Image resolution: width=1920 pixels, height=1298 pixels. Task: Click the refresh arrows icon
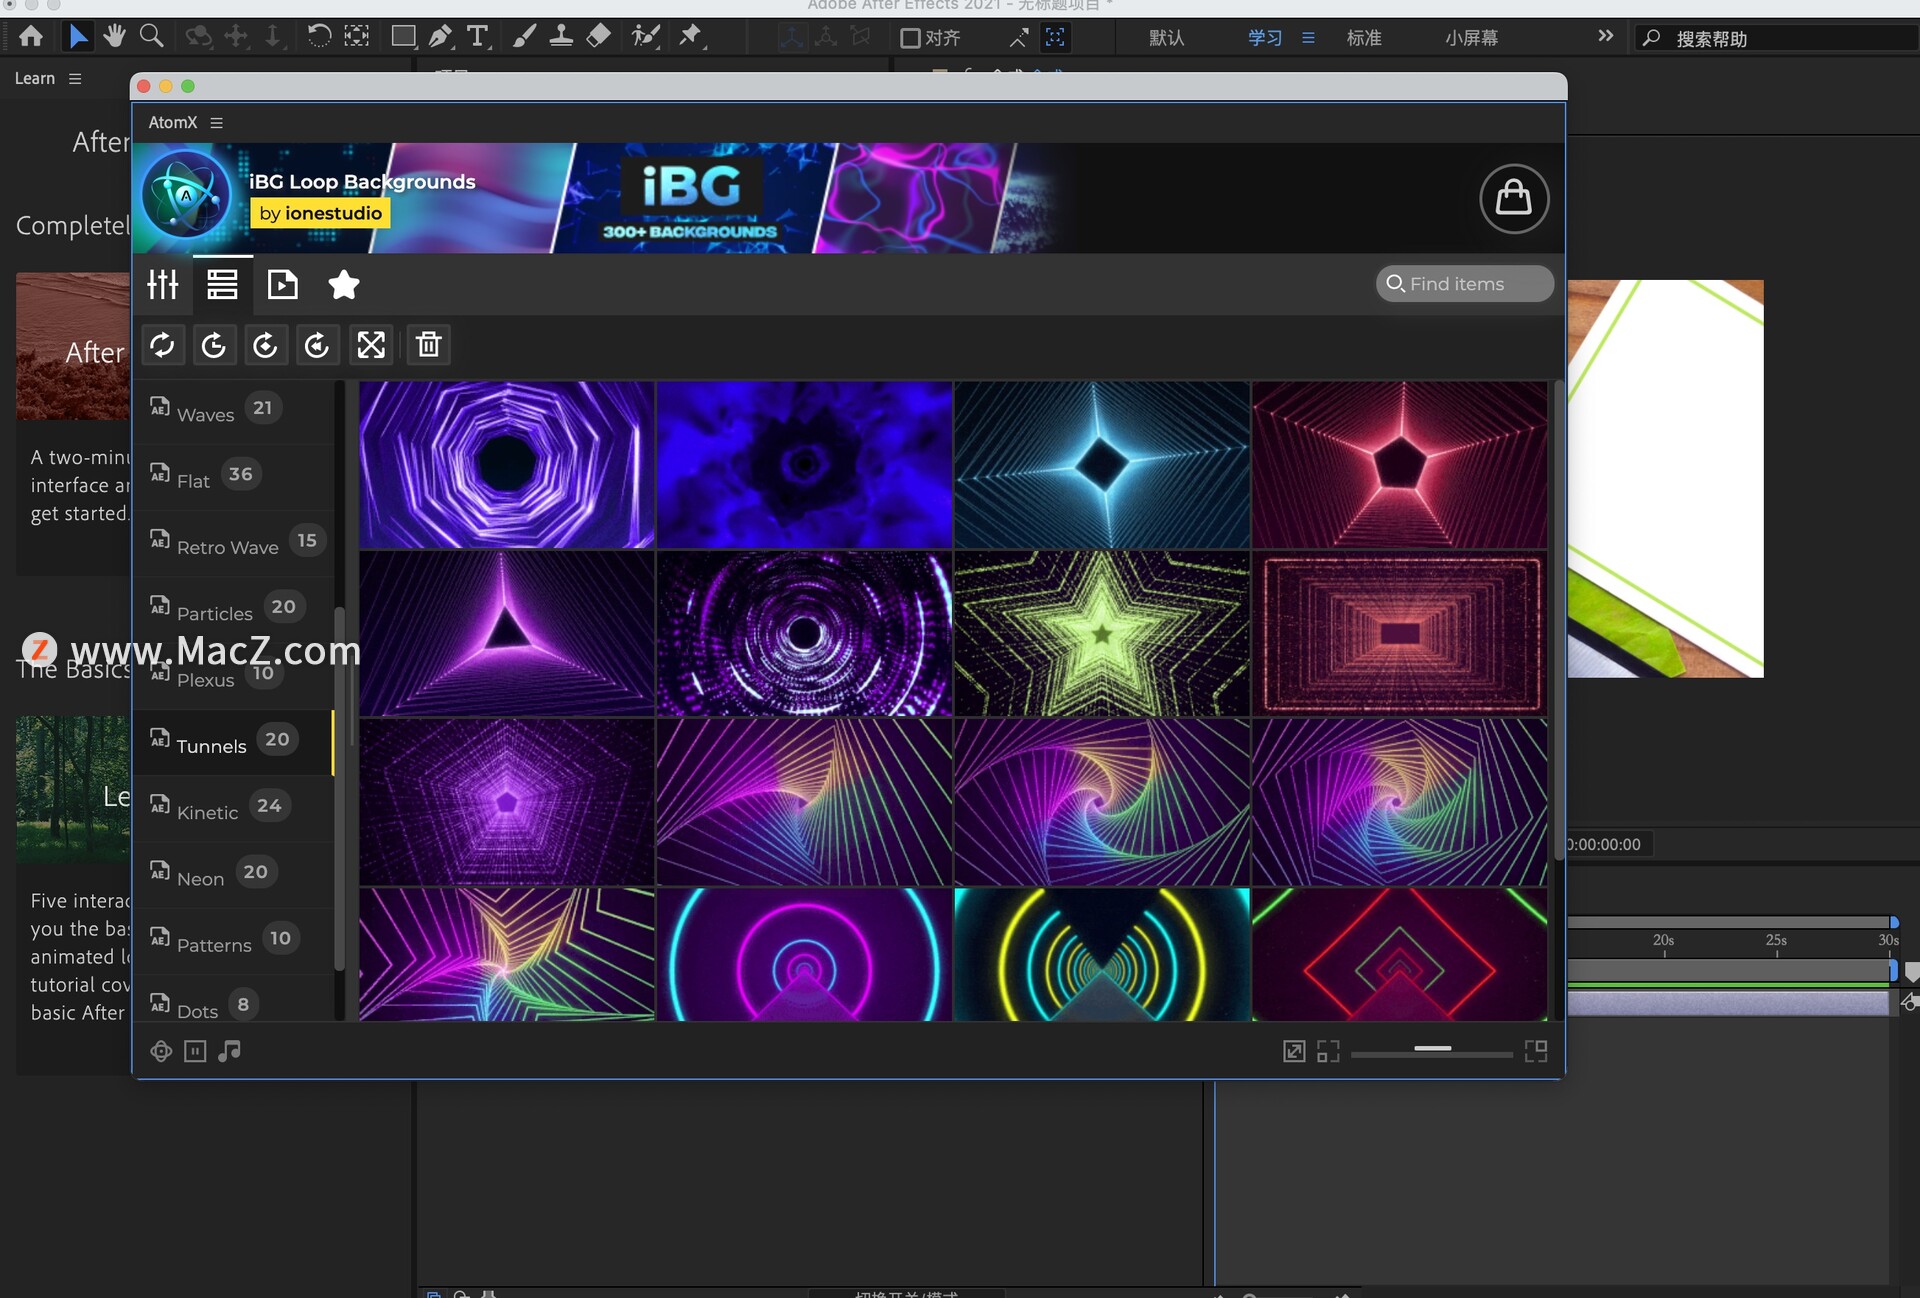pos(162,345)
